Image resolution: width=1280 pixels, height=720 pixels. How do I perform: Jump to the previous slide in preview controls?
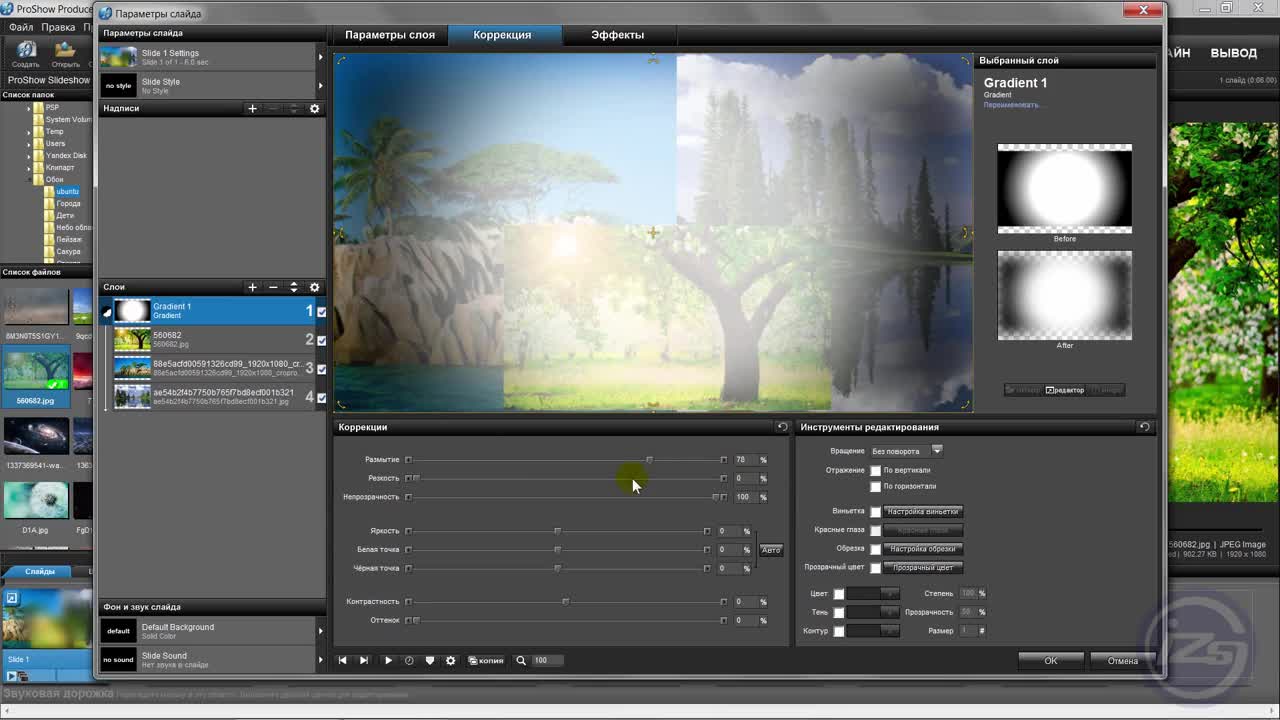click(342, 660)
